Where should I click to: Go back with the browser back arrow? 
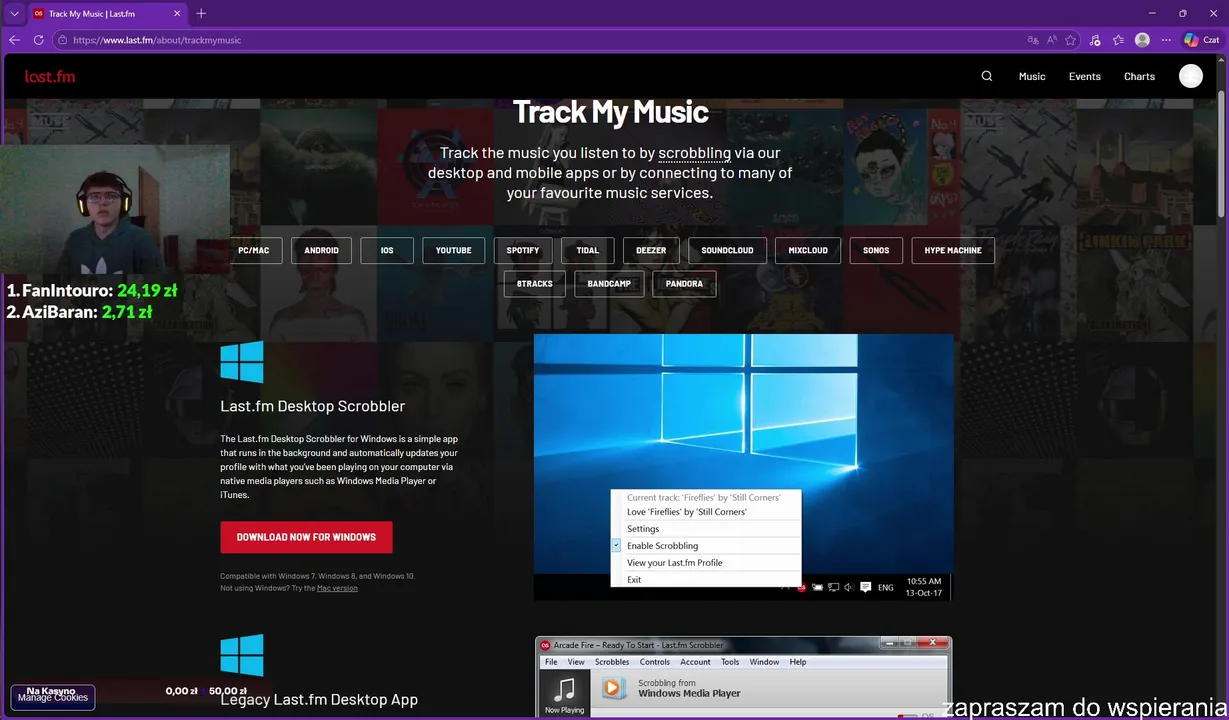tap(14, 40)
